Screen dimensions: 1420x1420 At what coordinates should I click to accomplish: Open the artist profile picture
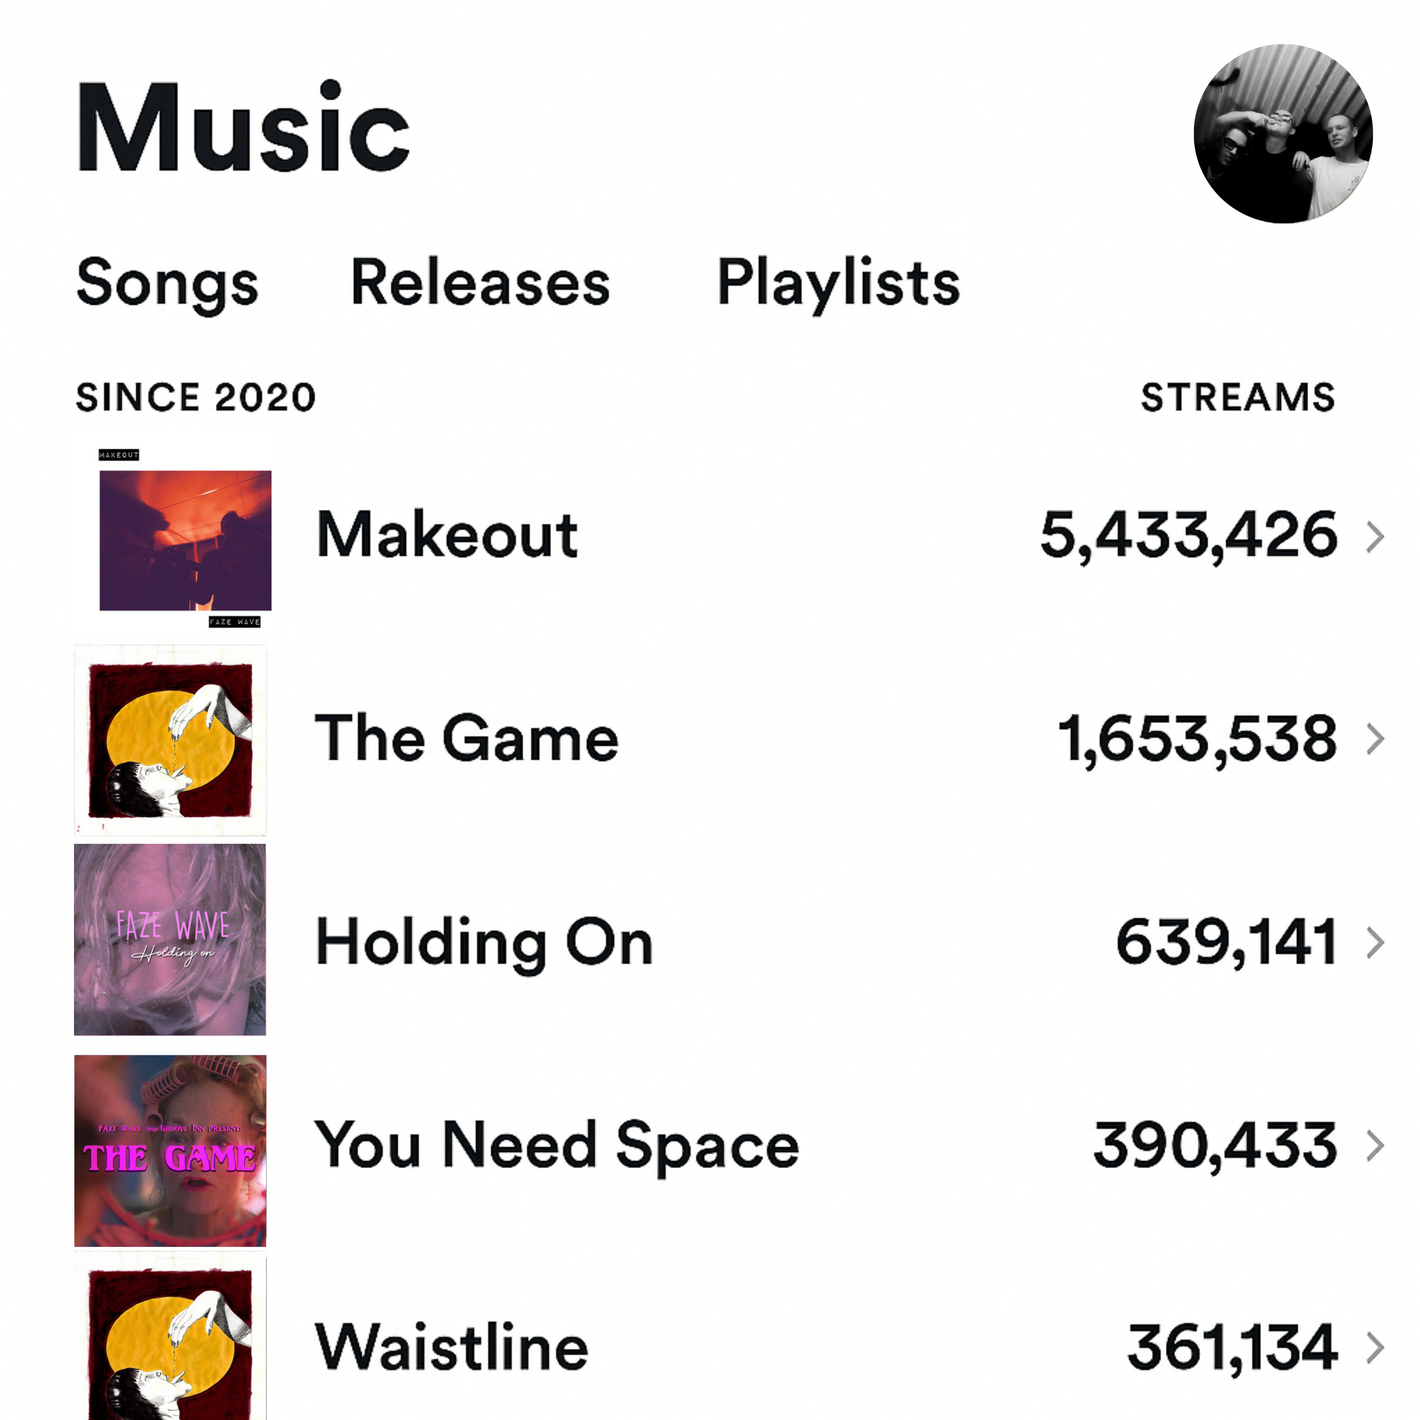(x=1283, y=134)
